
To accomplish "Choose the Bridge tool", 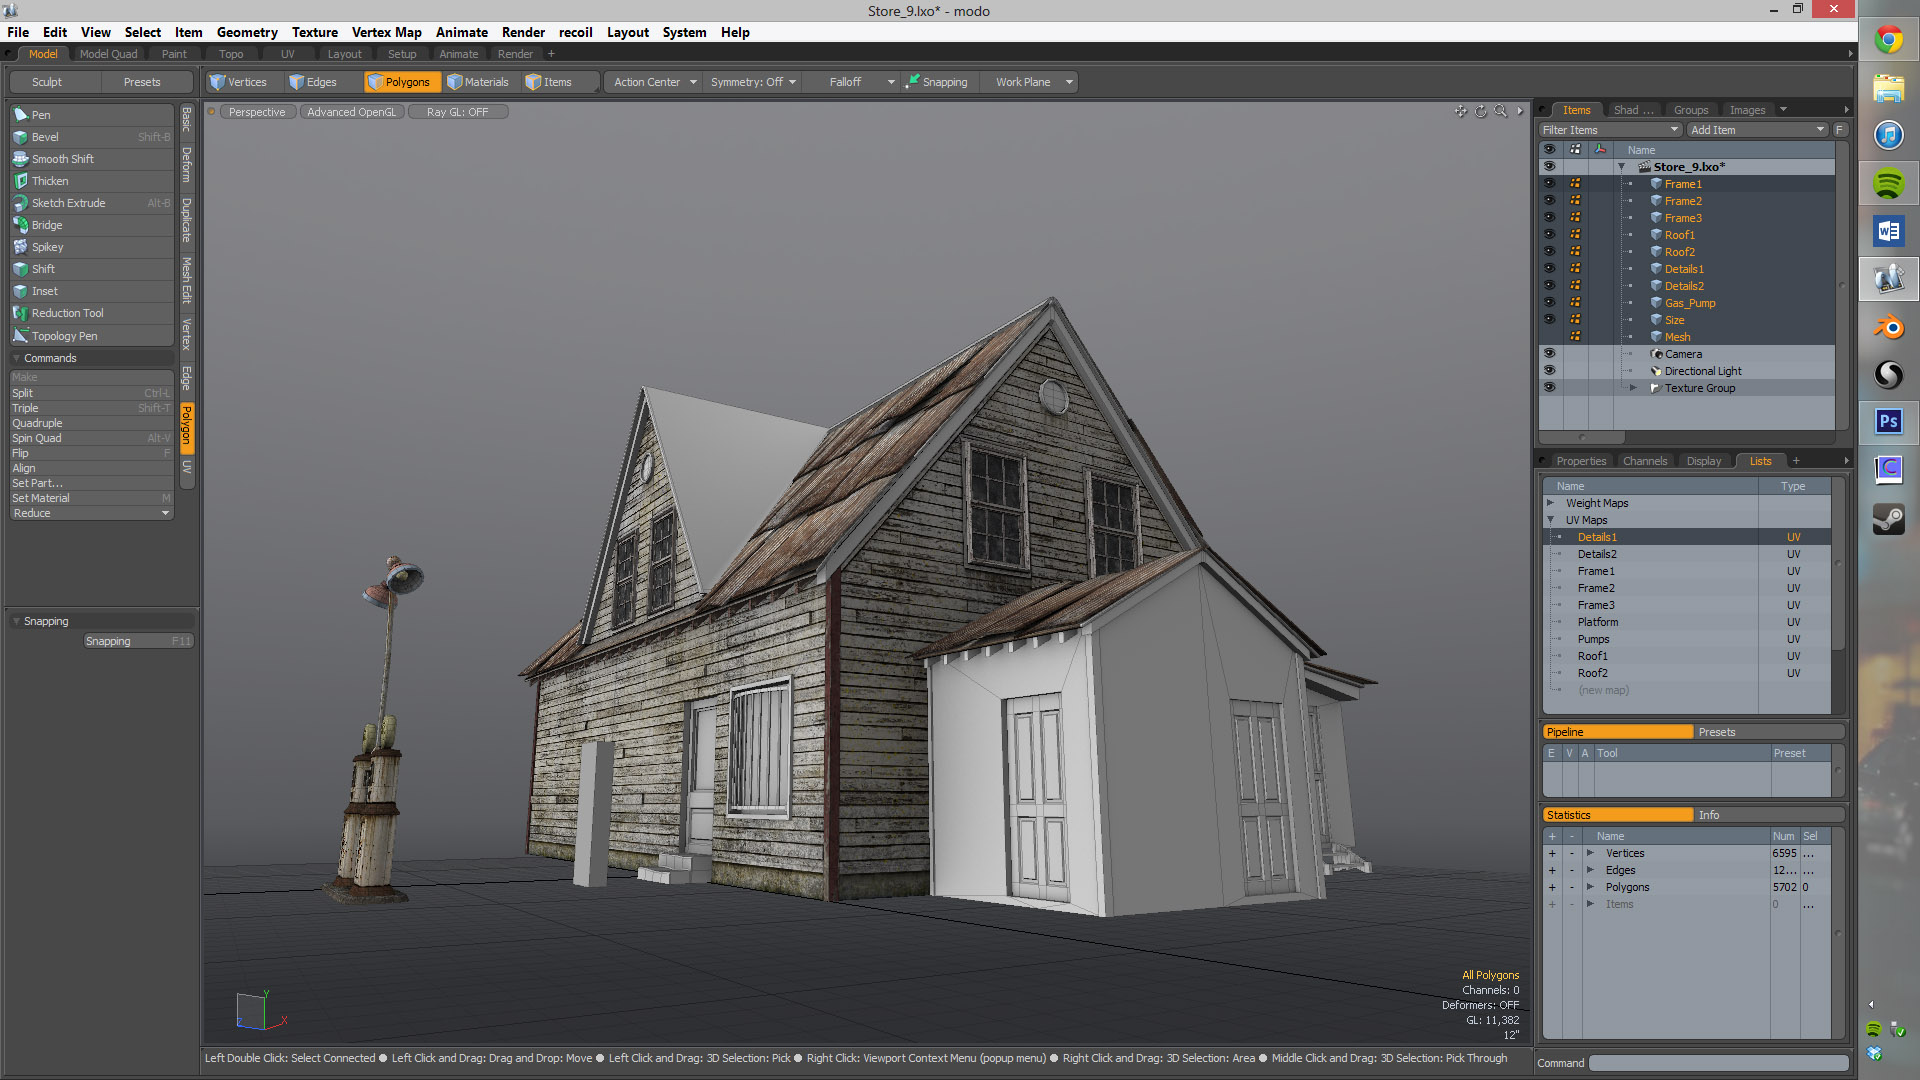I will (46, 225).
